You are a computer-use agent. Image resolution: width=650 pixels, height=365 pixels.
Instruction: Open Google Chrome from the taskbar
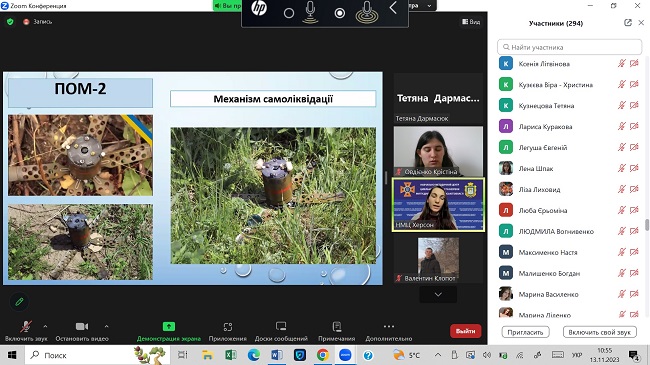pyautogui.click(x=323, y=355)
